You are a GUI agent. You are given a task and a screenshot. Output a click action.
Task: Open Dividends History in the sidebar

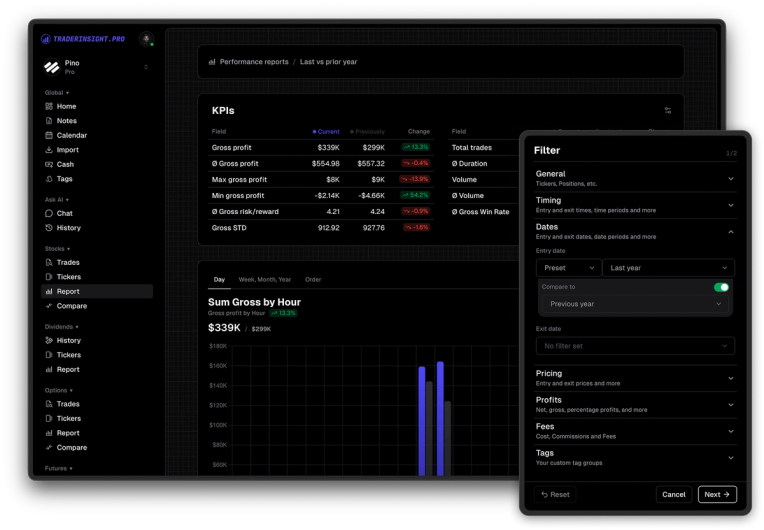pos(68,341)
